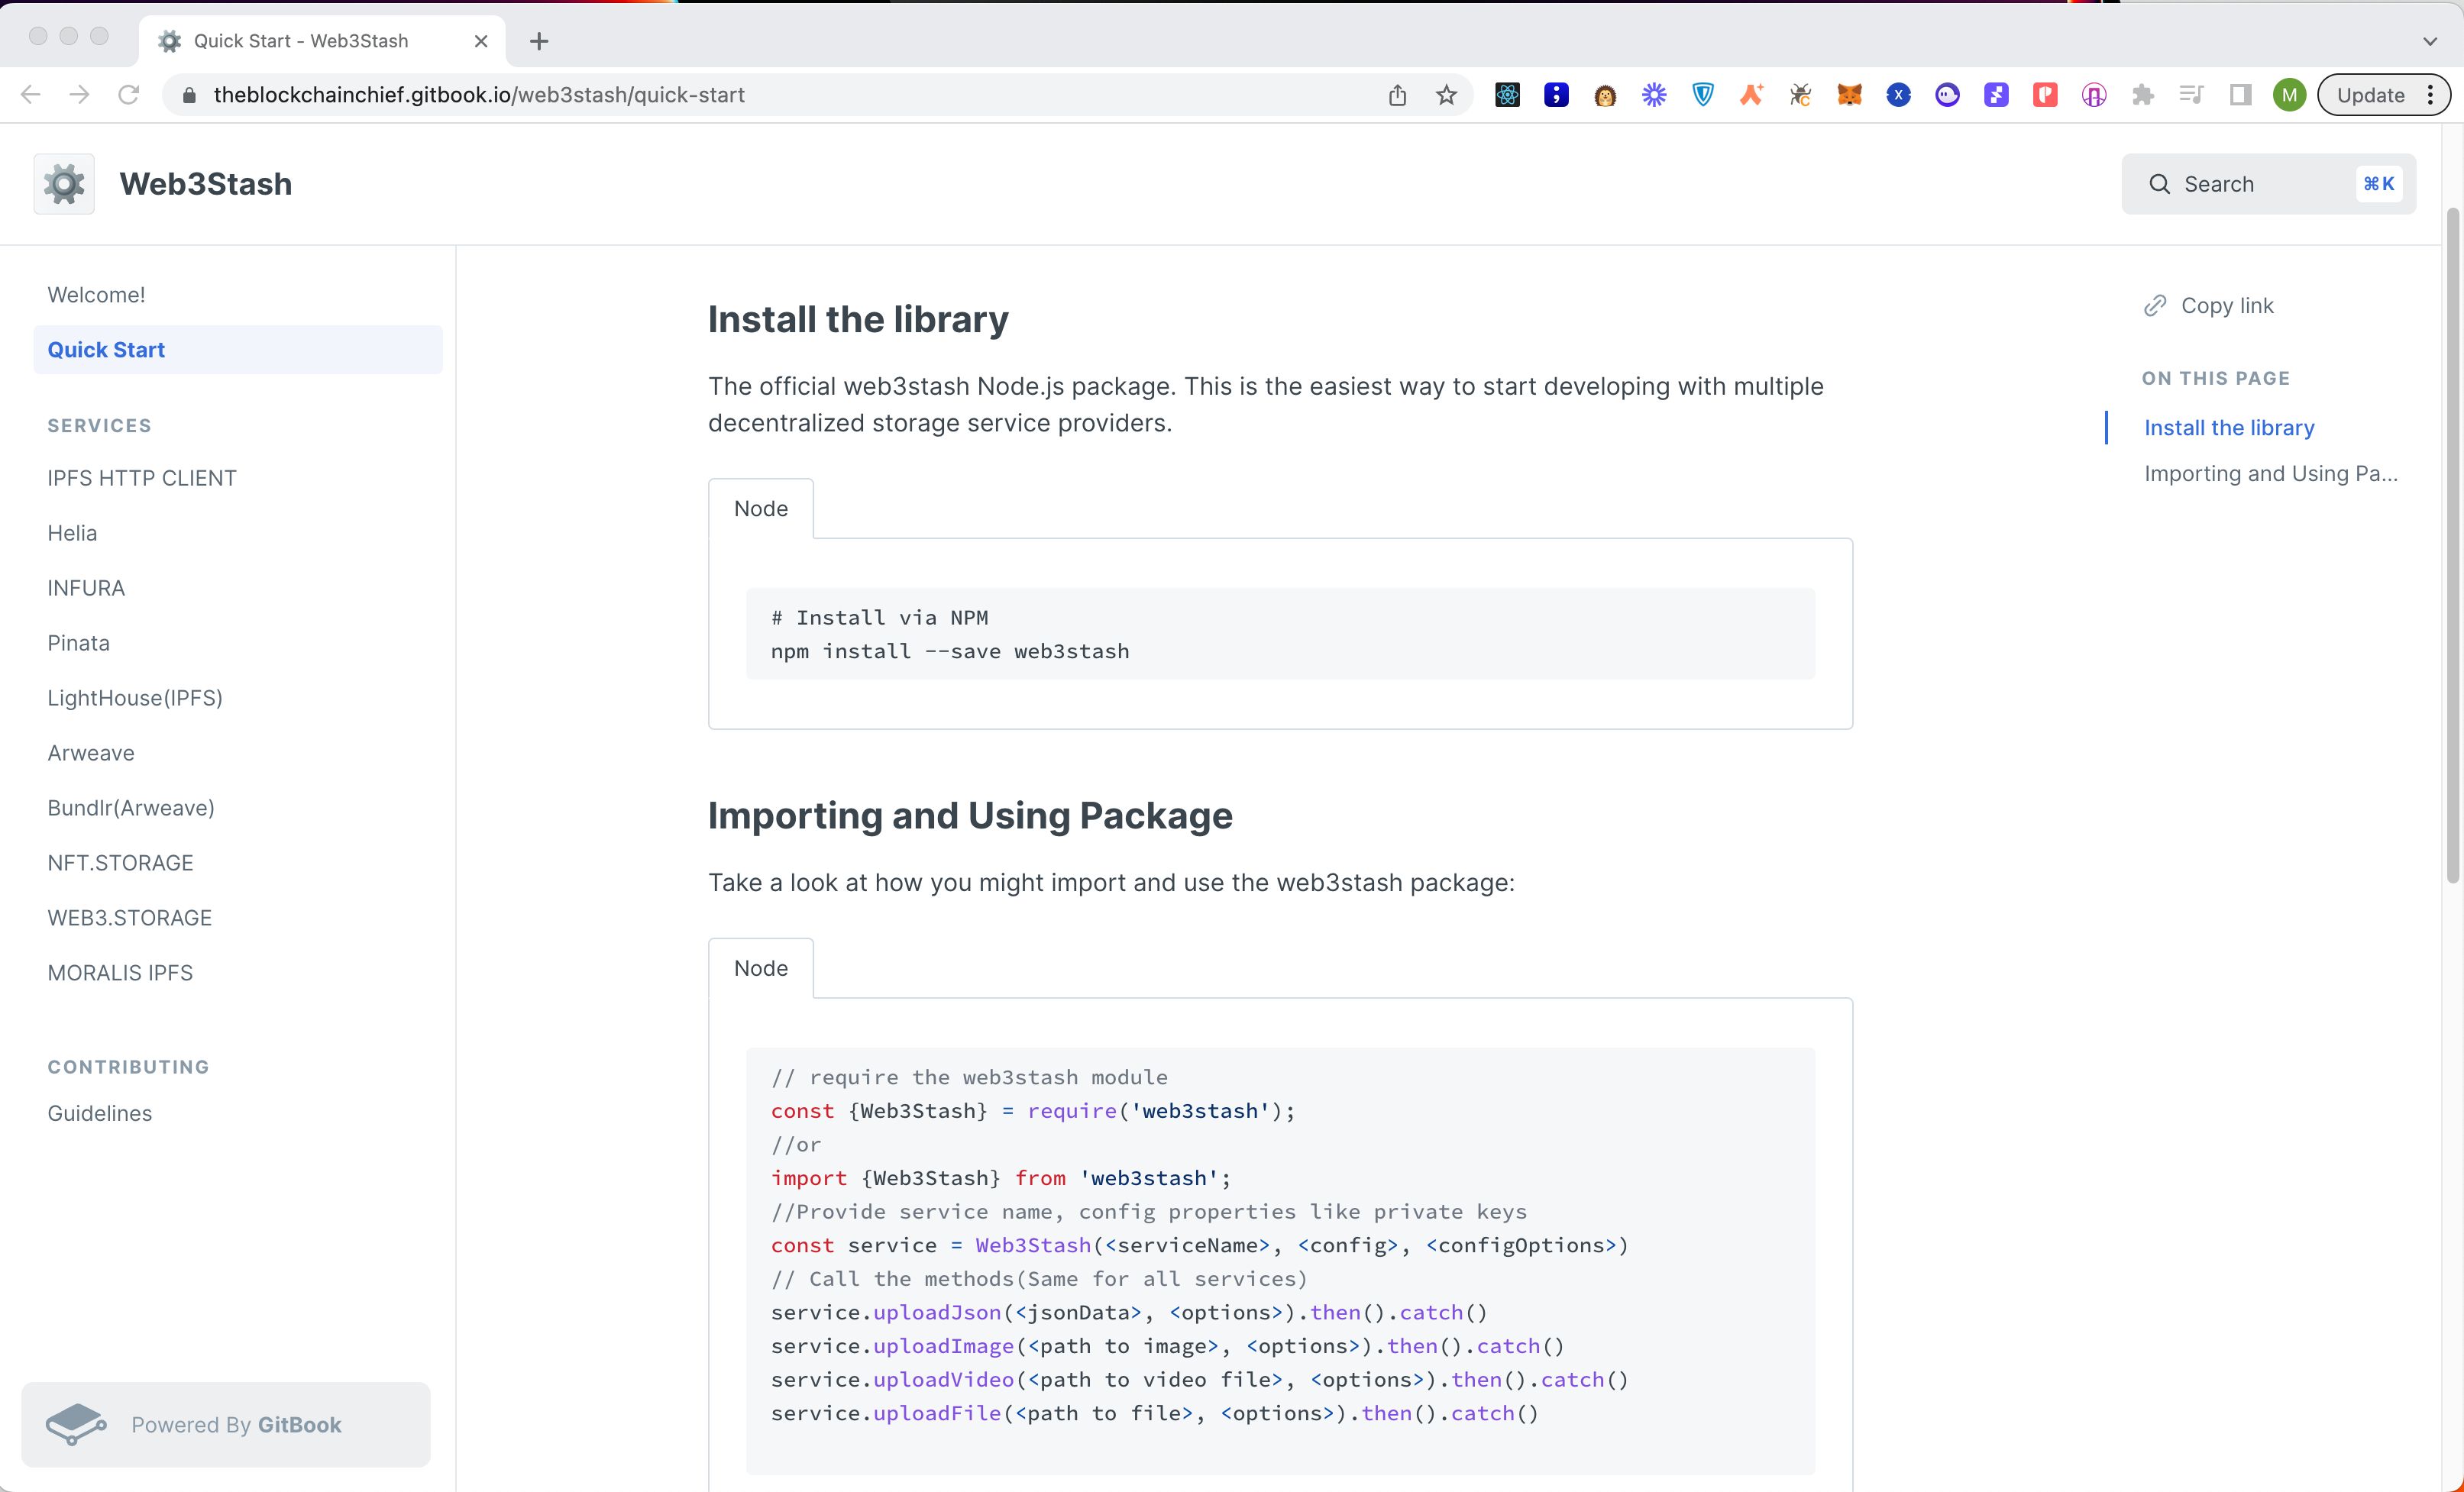The height and width of the screenshot is (1492, 2464).
Task: Click the npm install code block
Action: pos(1280,634)
